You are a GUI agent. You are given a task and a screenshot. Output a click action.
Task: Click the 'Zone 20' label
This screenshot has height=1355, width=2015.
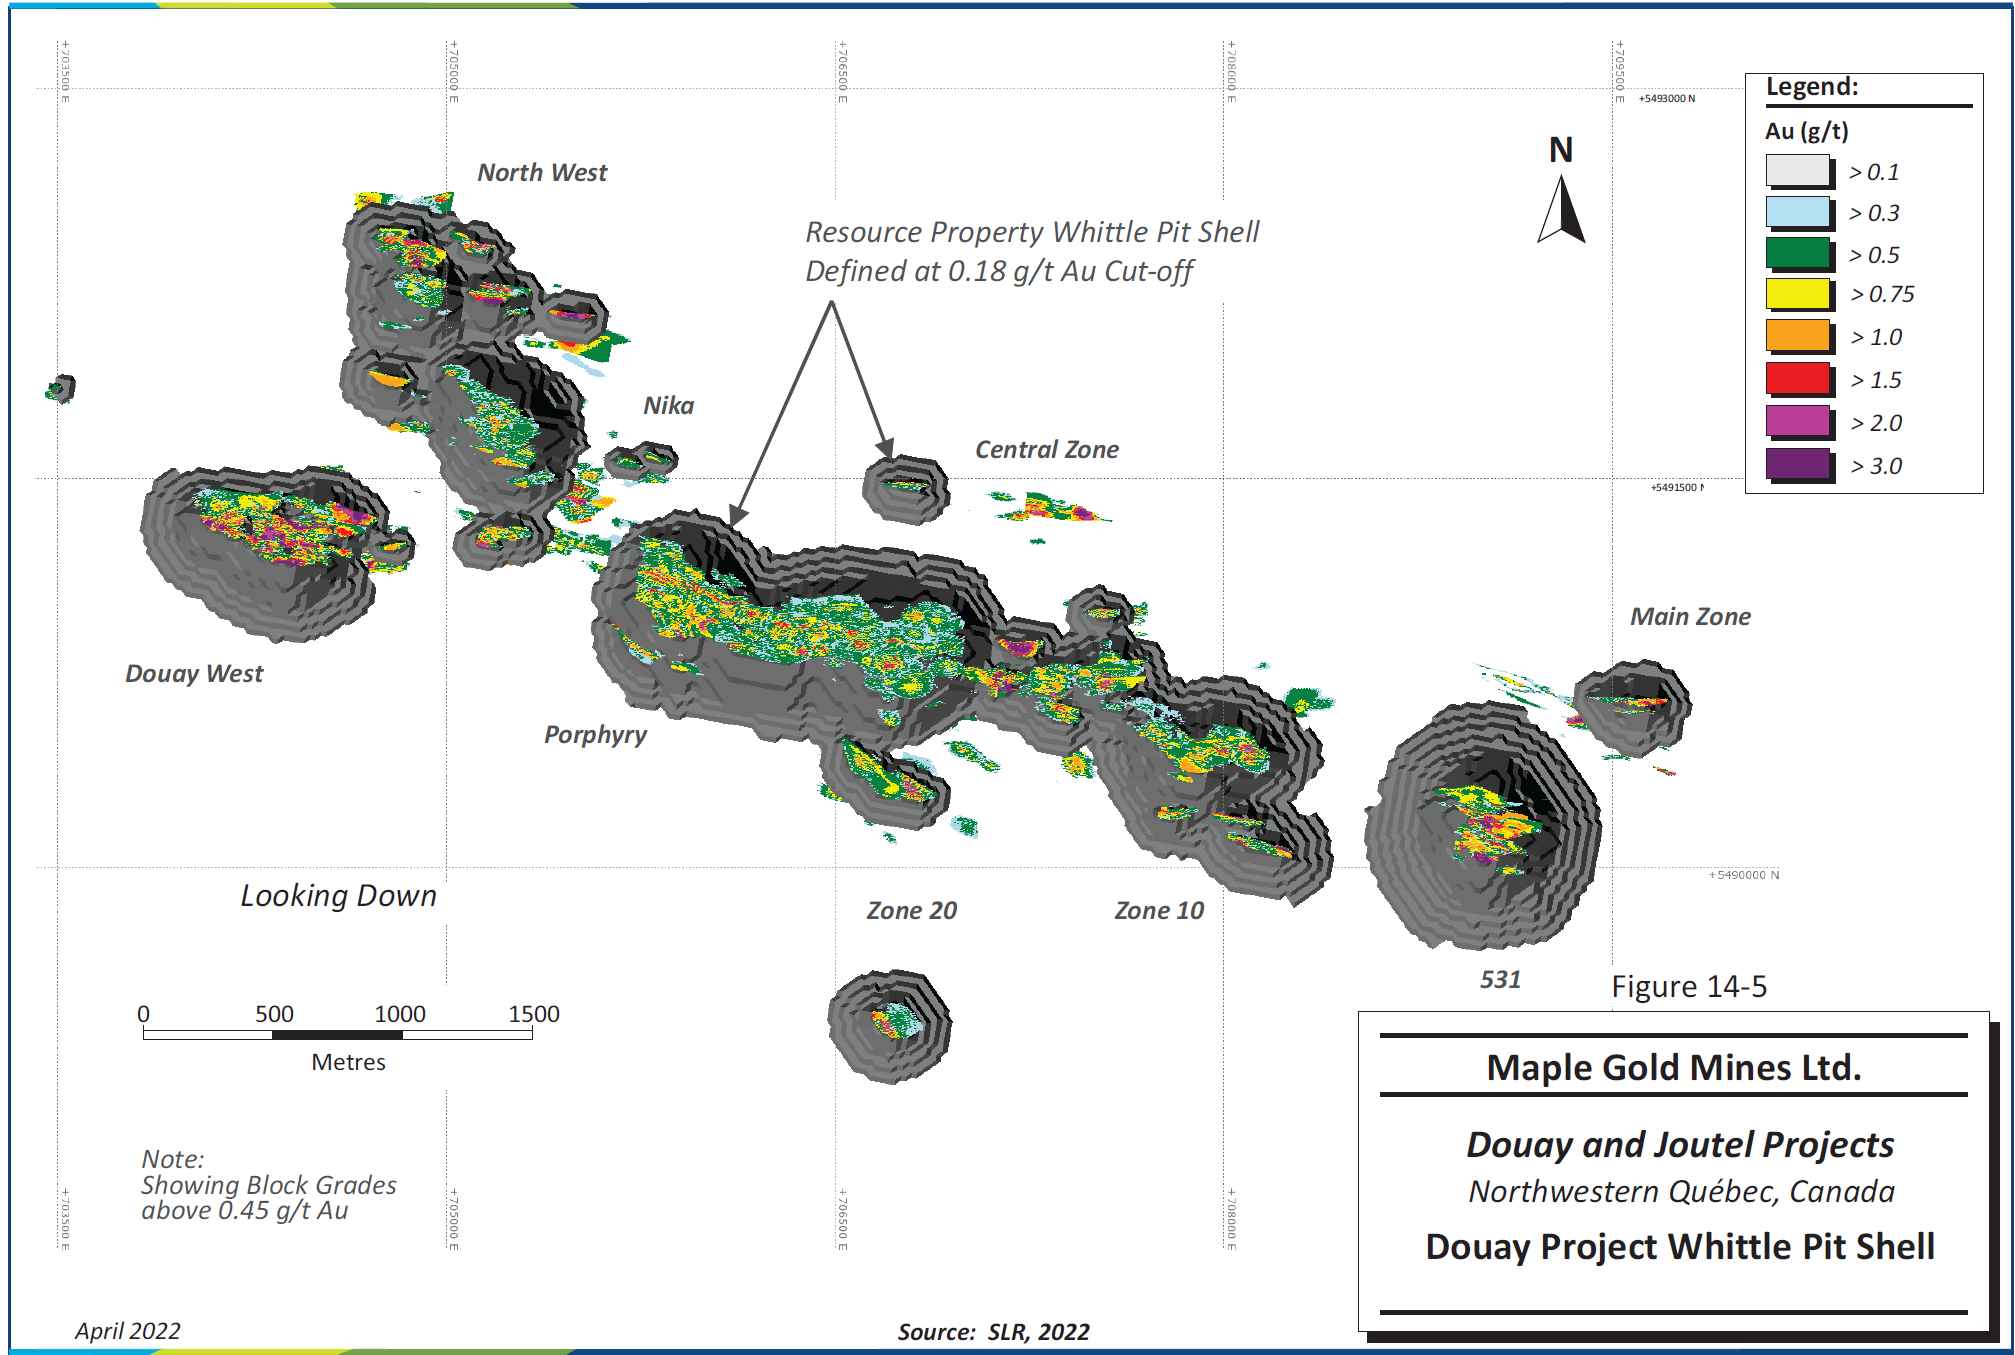911,911
